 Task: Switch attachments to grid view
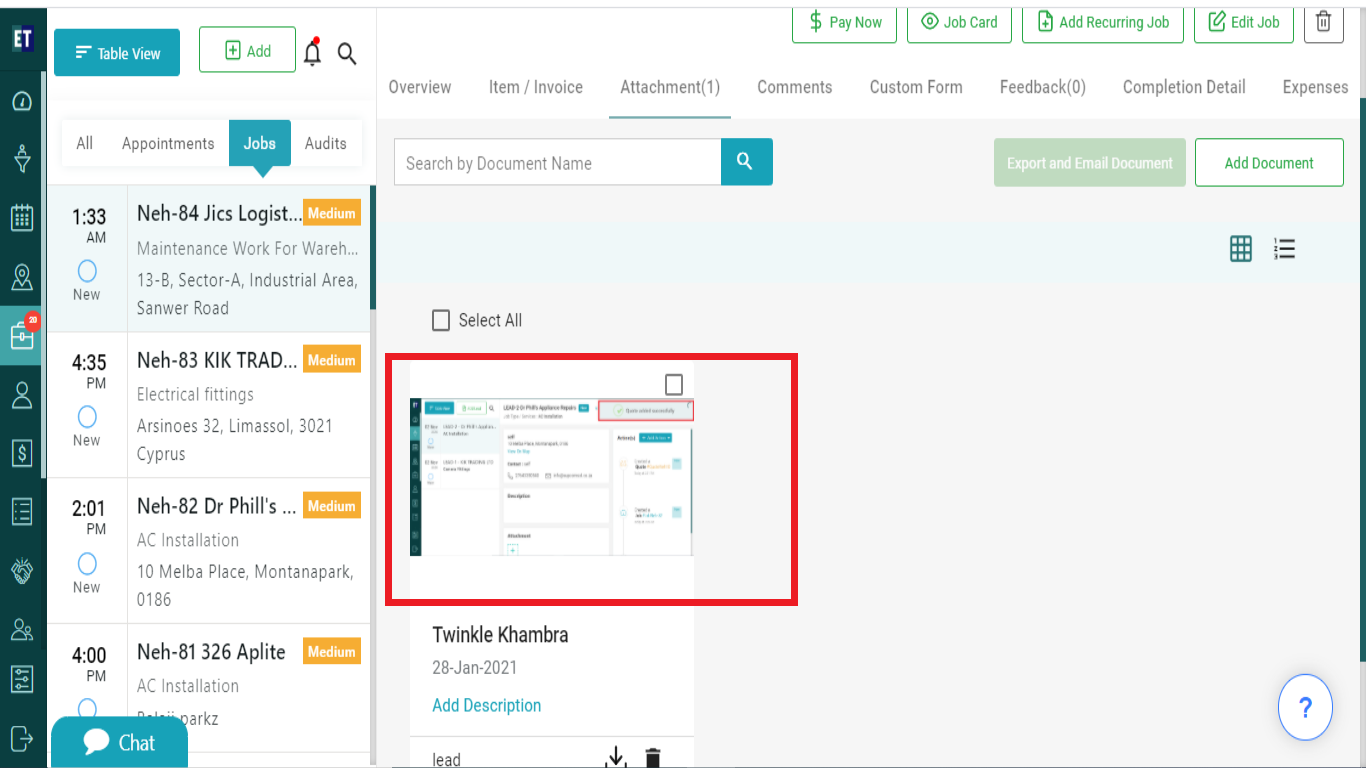(x=1241, y=249)
